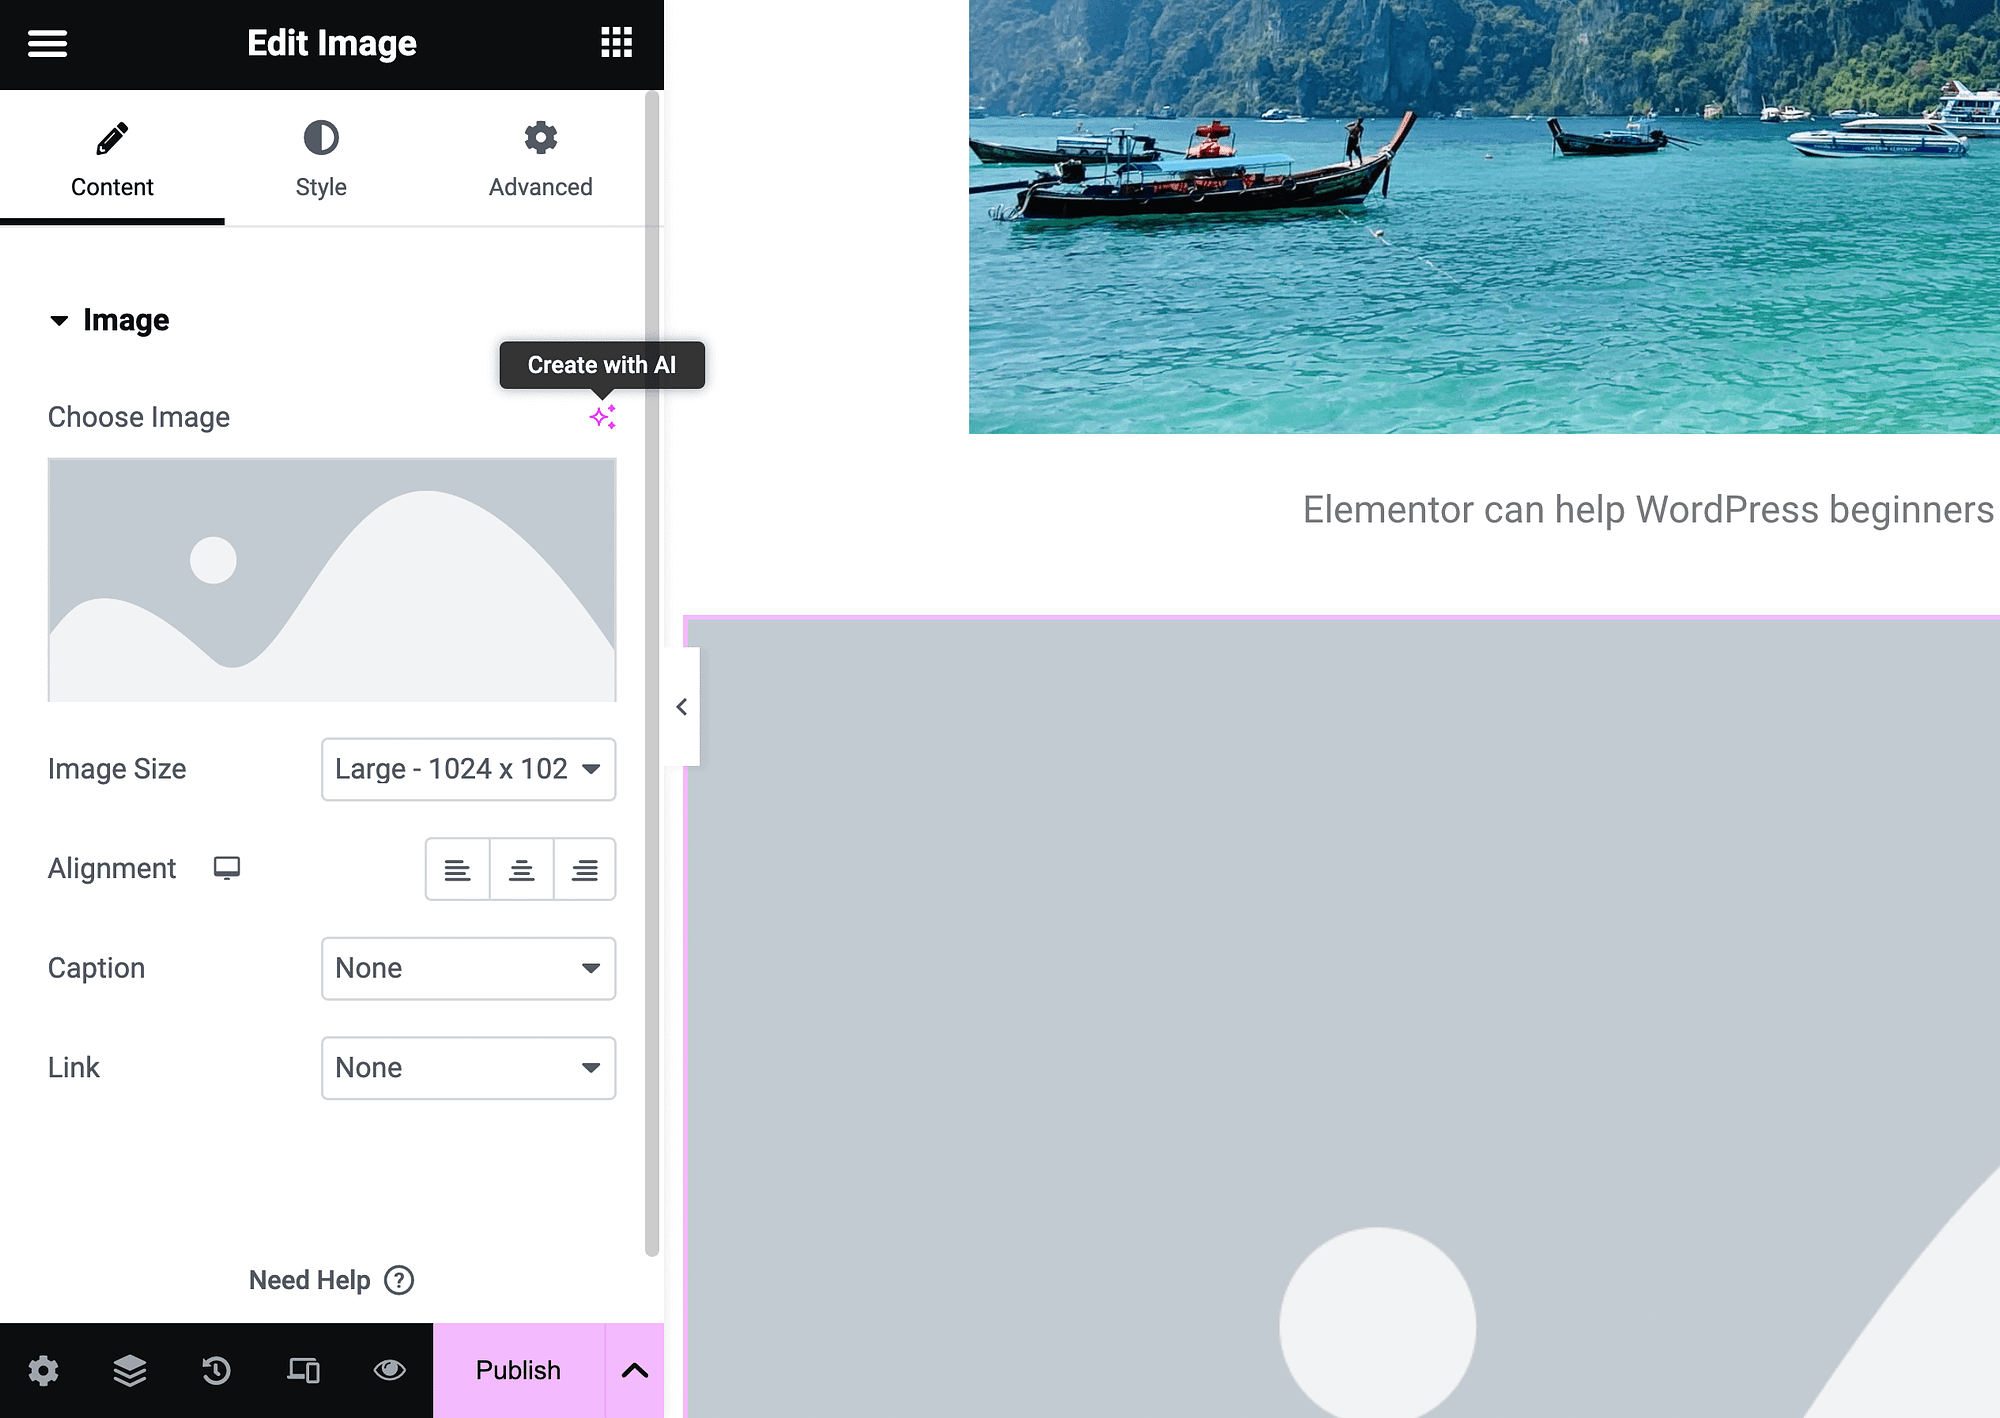Click the Publish button

click(x=517, y=1370)
